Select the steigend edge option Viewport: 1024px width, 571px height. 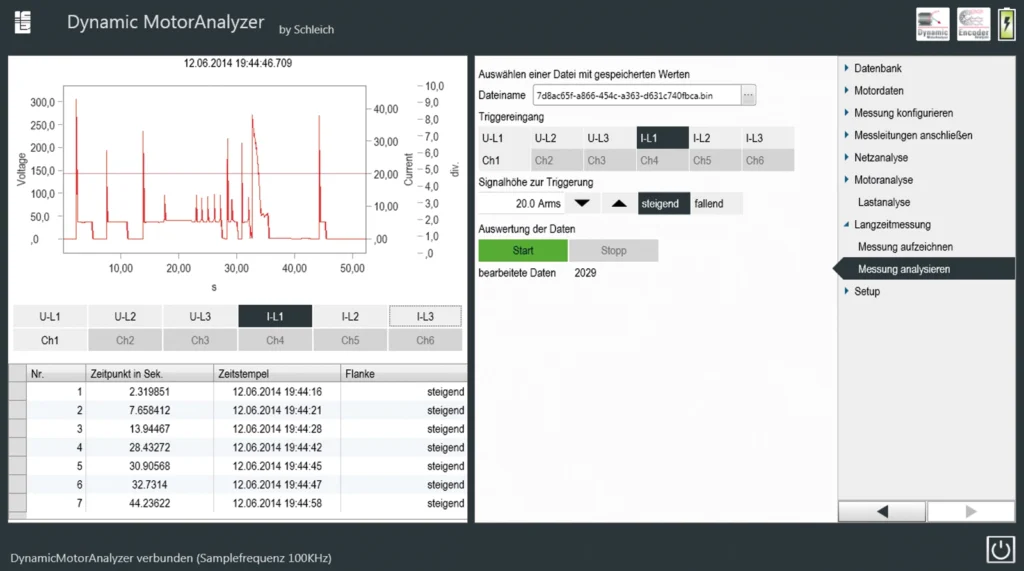663,203
